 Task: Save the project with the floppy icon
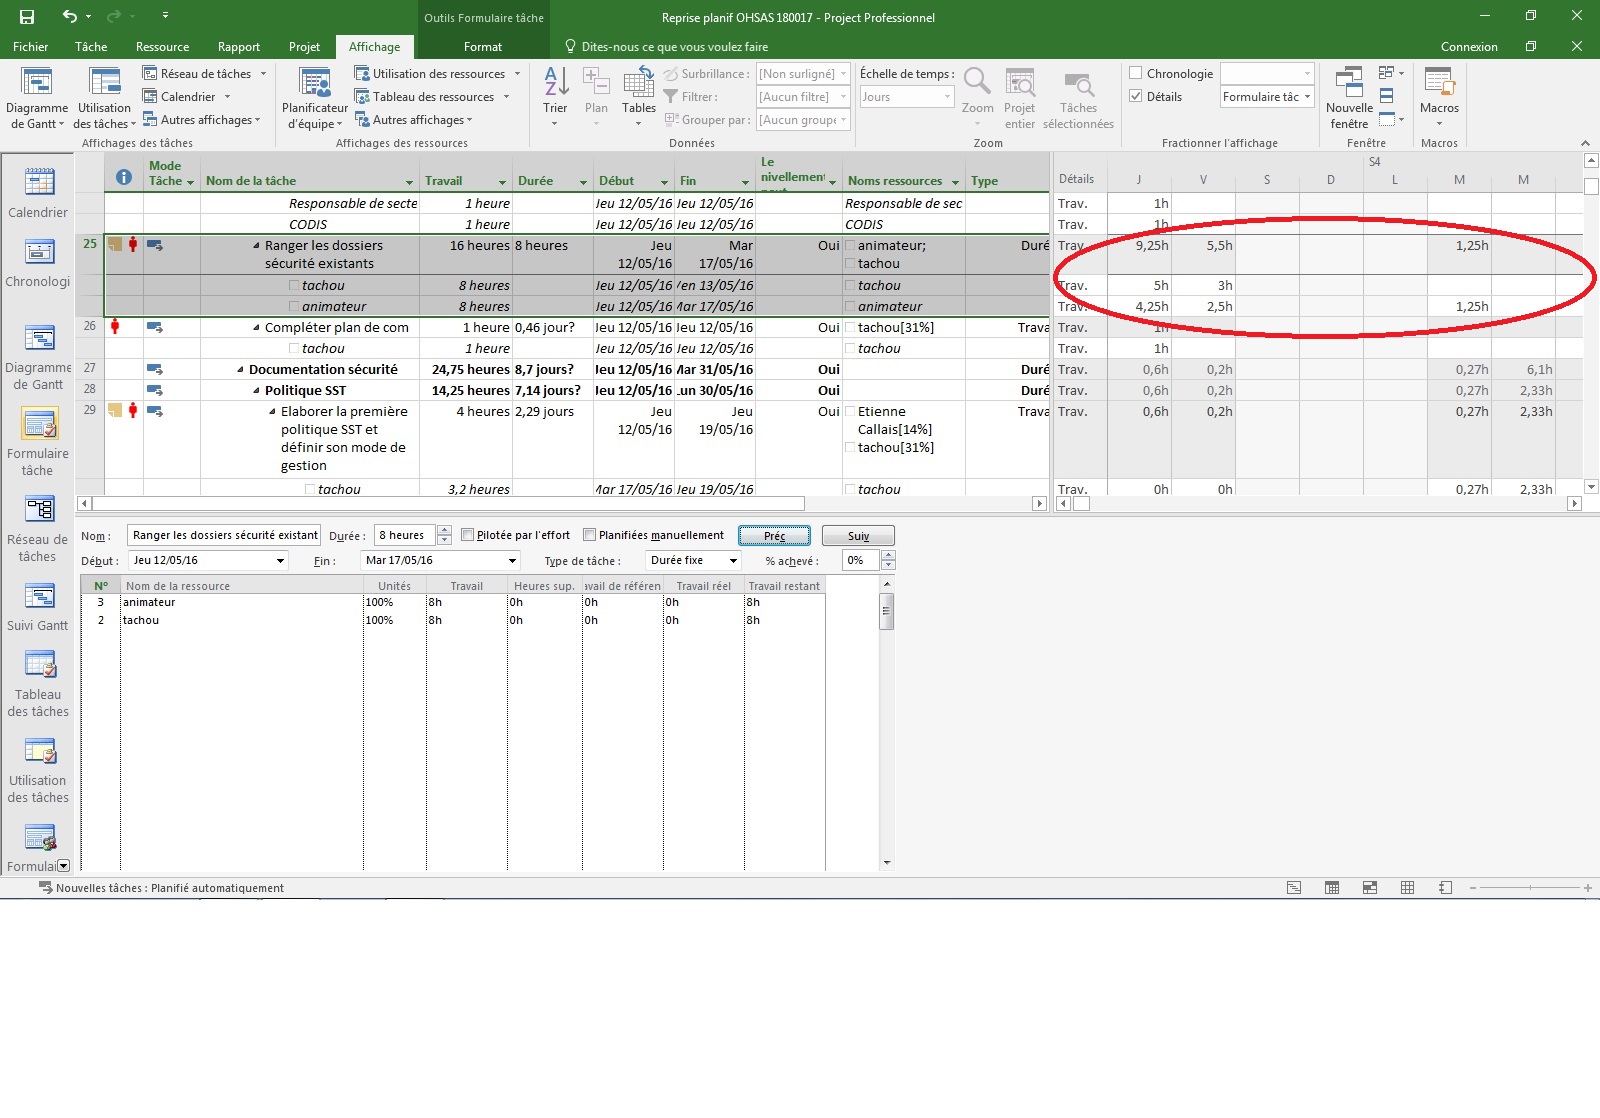coord(27,17)
